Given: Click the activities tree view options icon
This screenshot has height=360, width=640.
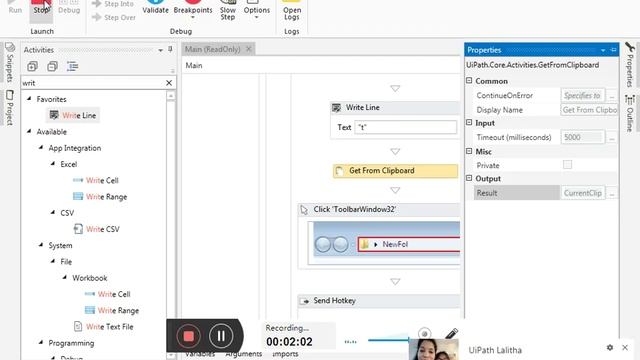Looking at the screenshot, I should tap(72, 66).
